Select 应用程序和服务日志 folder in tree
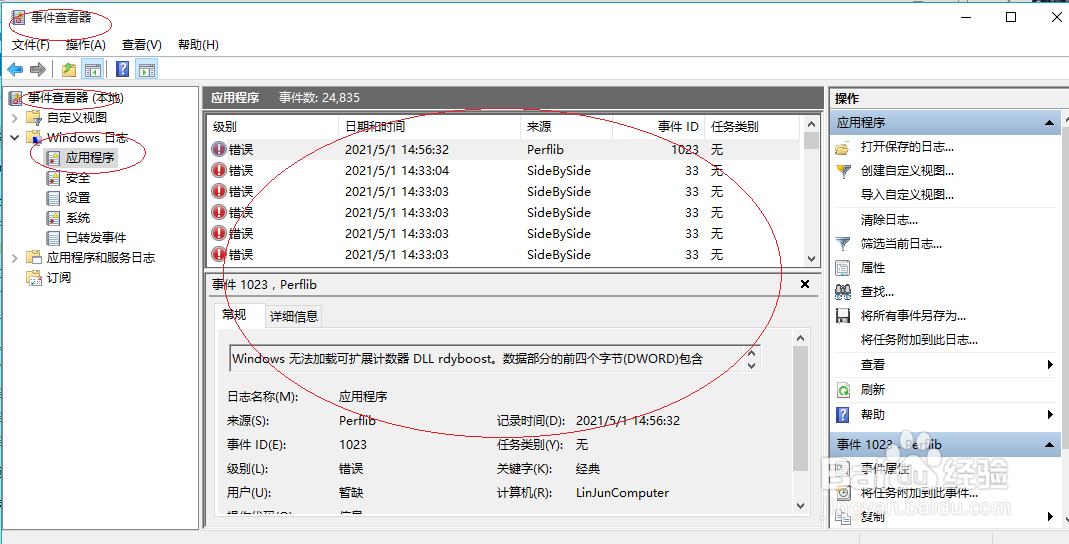Viewport: 1069px width, 544px height. point(100,258)
